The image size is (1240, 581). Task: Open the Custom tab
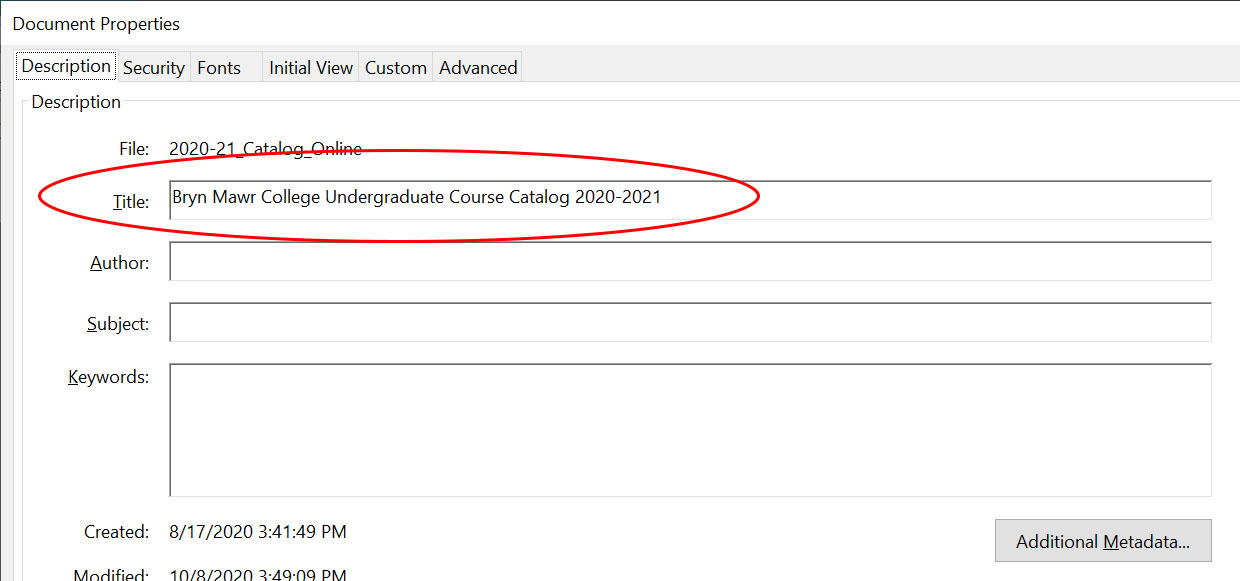pyautogui.click(x=396, y=68)
